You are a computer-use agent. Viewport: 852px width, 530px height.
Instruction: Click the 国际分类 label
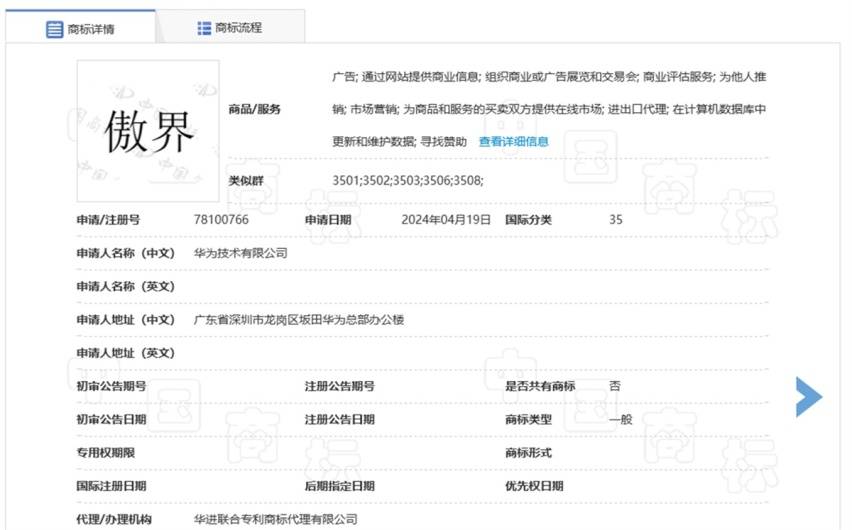pyautogui.click(x=528, y=220)
